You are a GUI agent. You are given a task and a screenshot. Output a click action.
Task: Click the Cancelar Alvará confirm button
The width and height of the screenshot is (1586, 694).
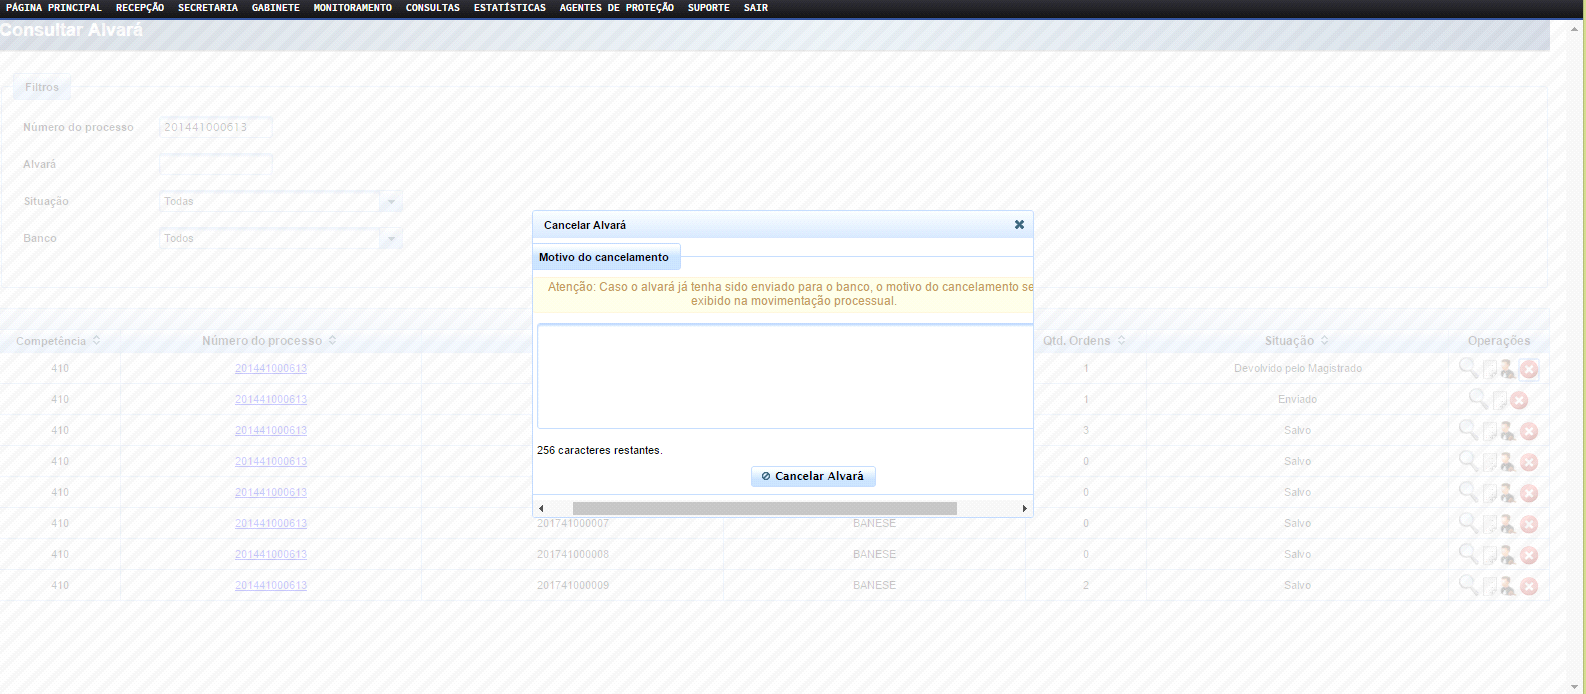(813, 476)
